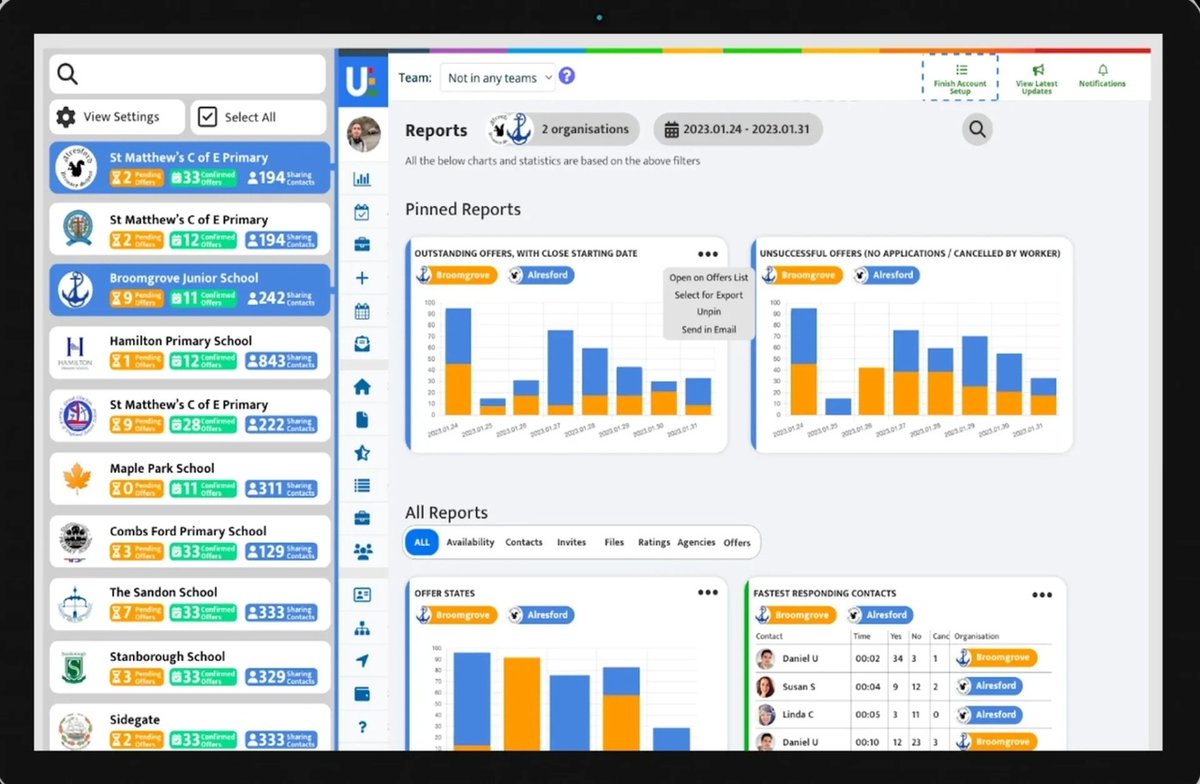1200x784 pixels.
Task: Open the Team 'Not in any teams' dropdown
Action: tap(497, 78)
